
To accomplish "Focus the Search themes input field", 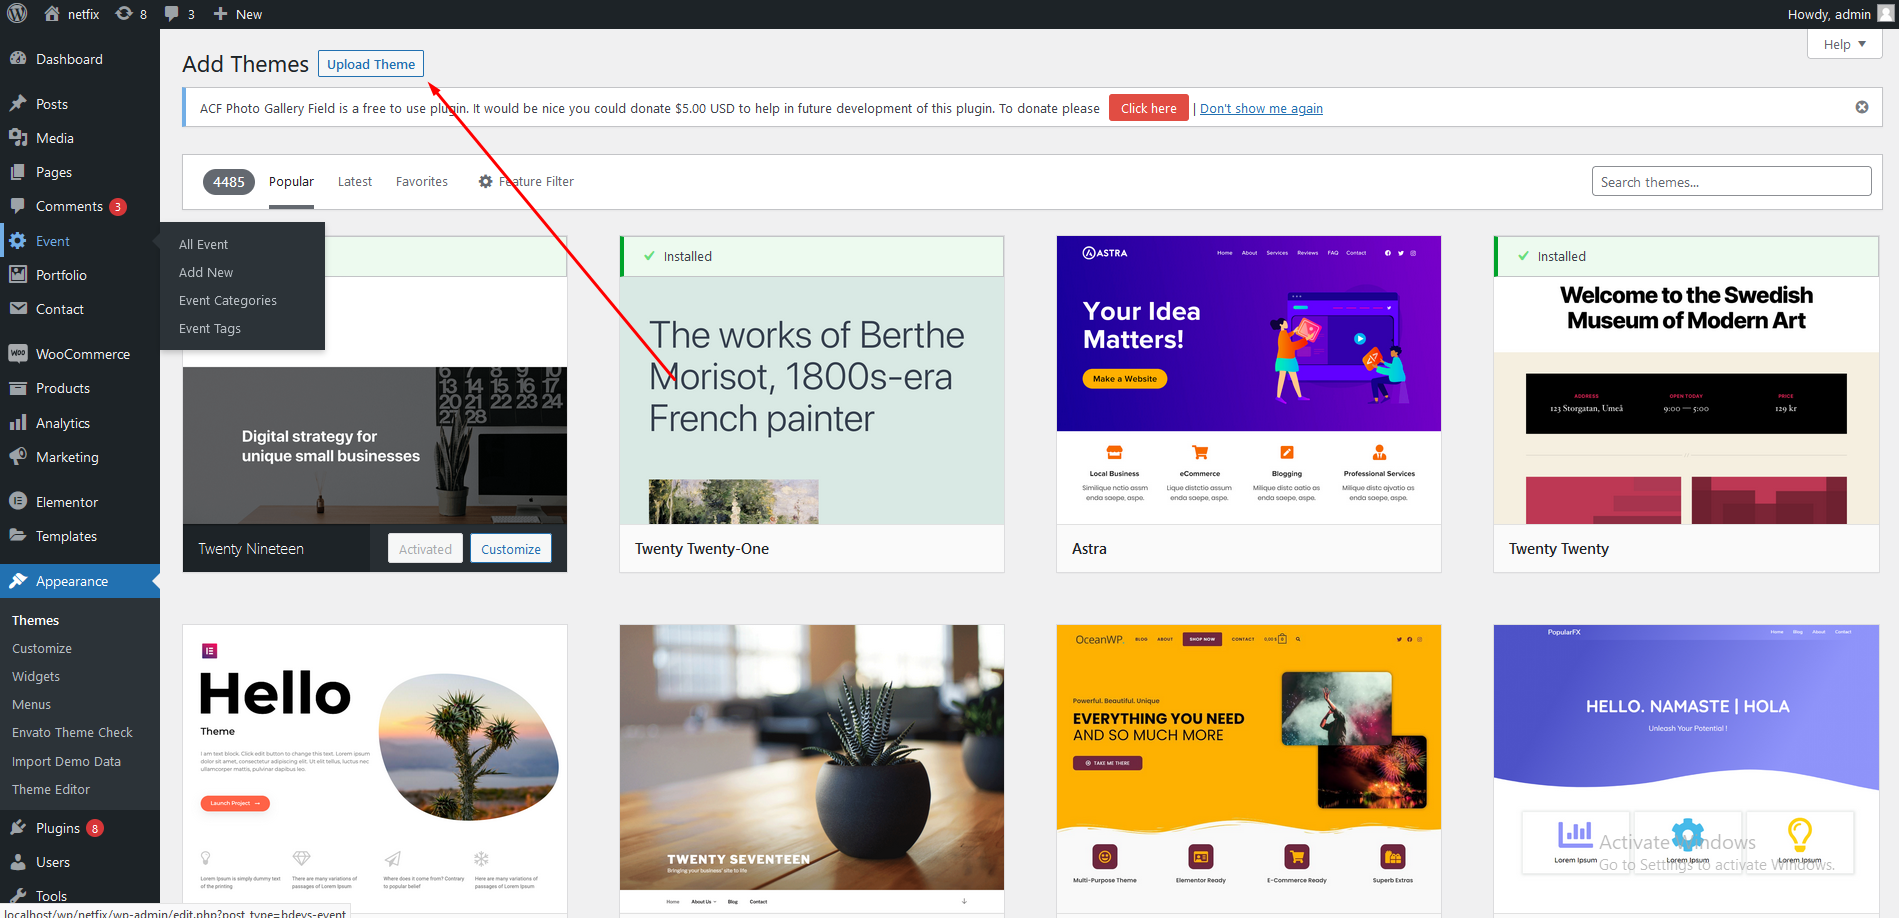I will (1731, 182).
